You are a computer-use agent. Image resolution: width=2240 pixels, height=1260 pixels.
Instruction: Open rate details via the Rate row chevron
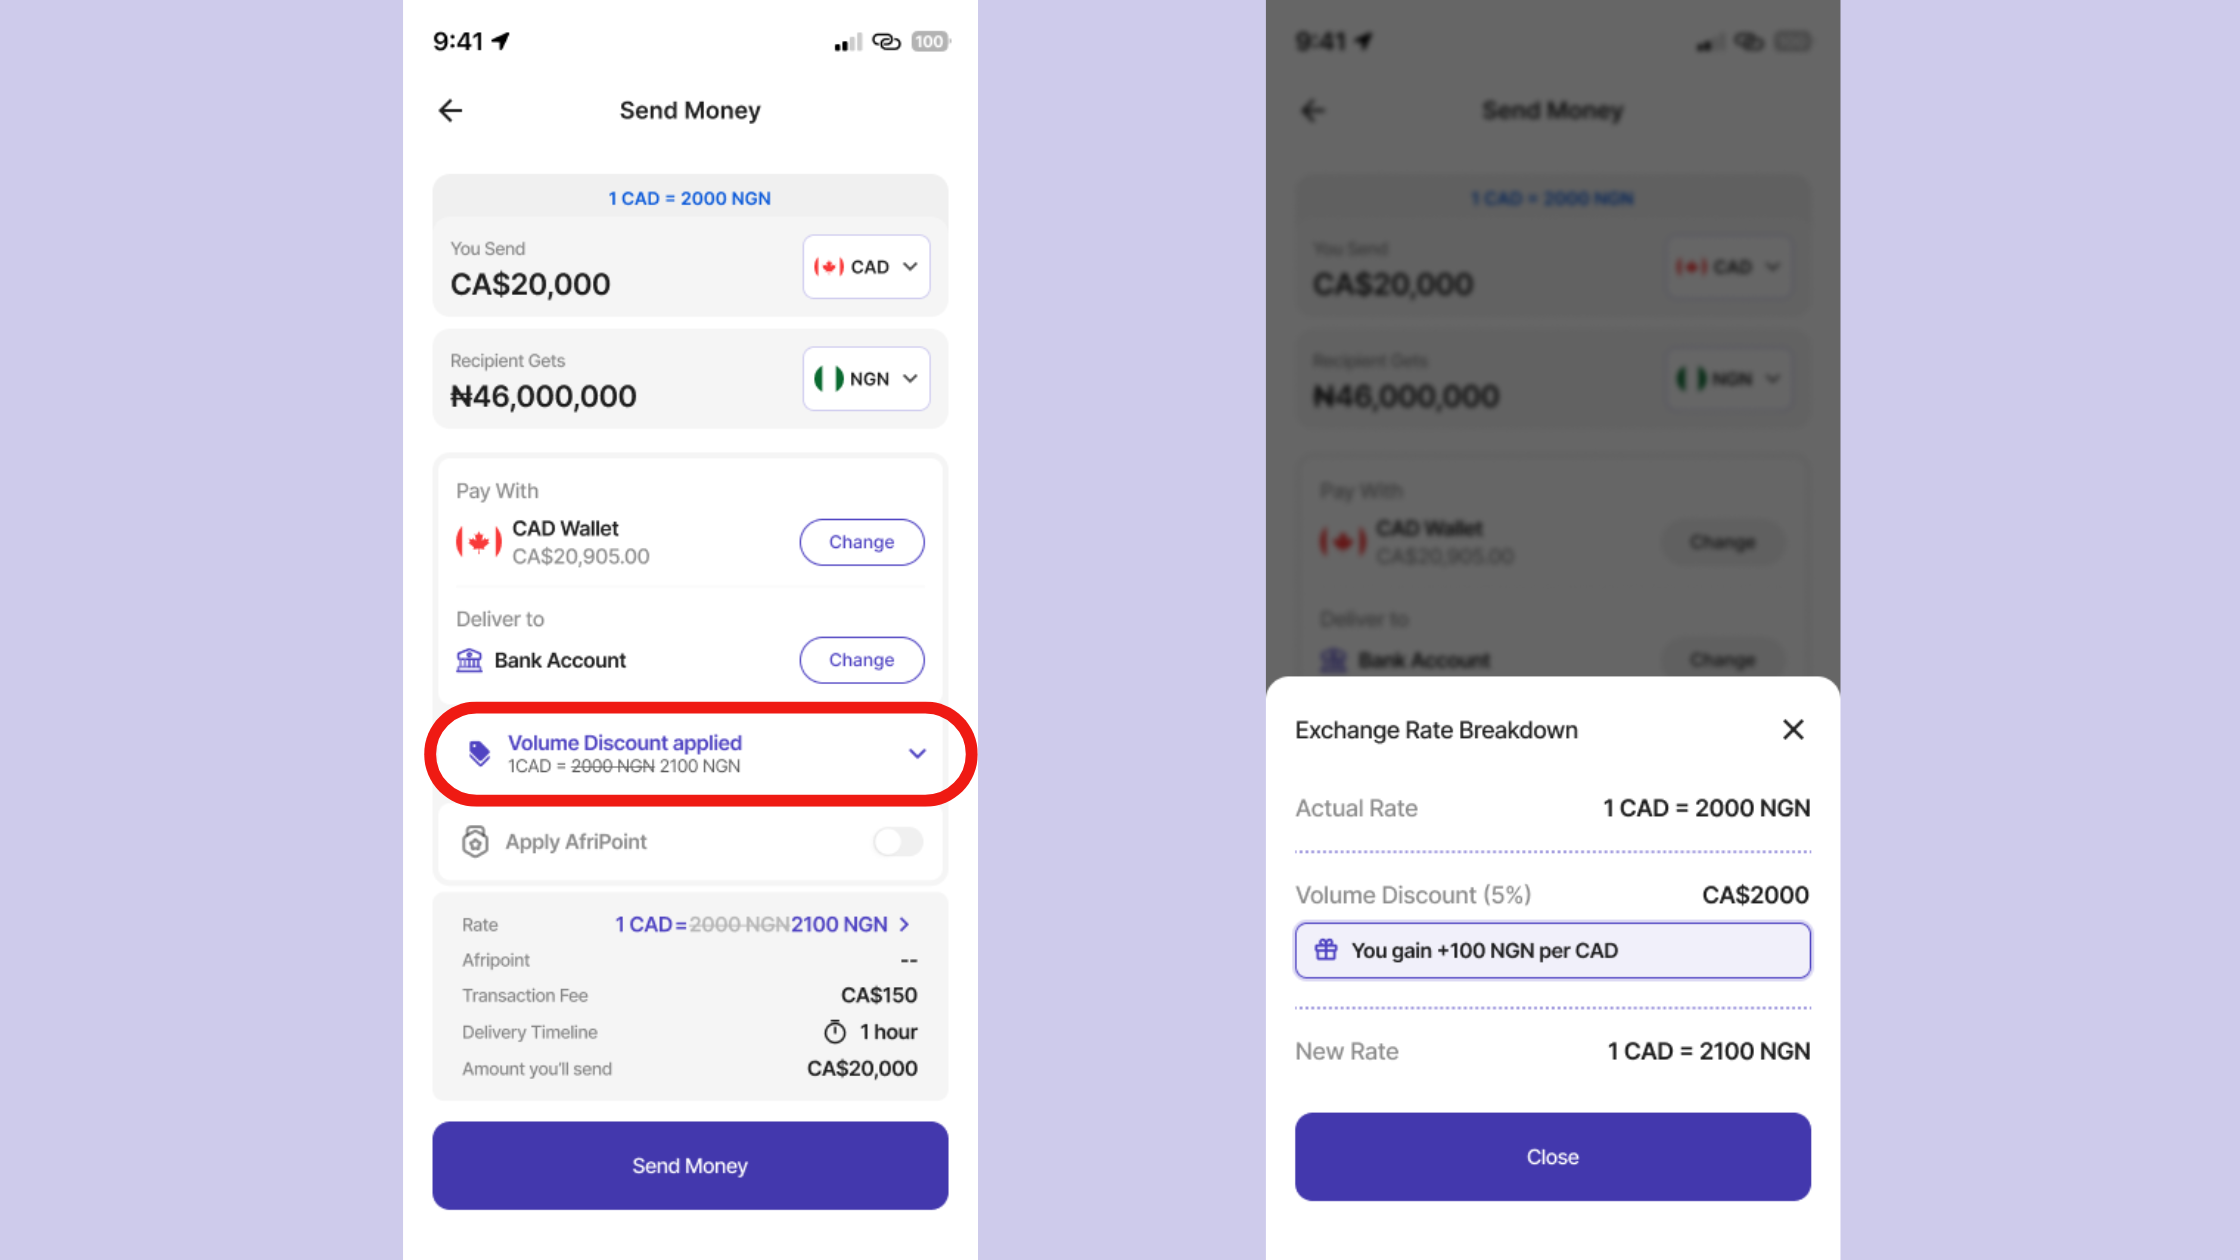coord(904,924)
